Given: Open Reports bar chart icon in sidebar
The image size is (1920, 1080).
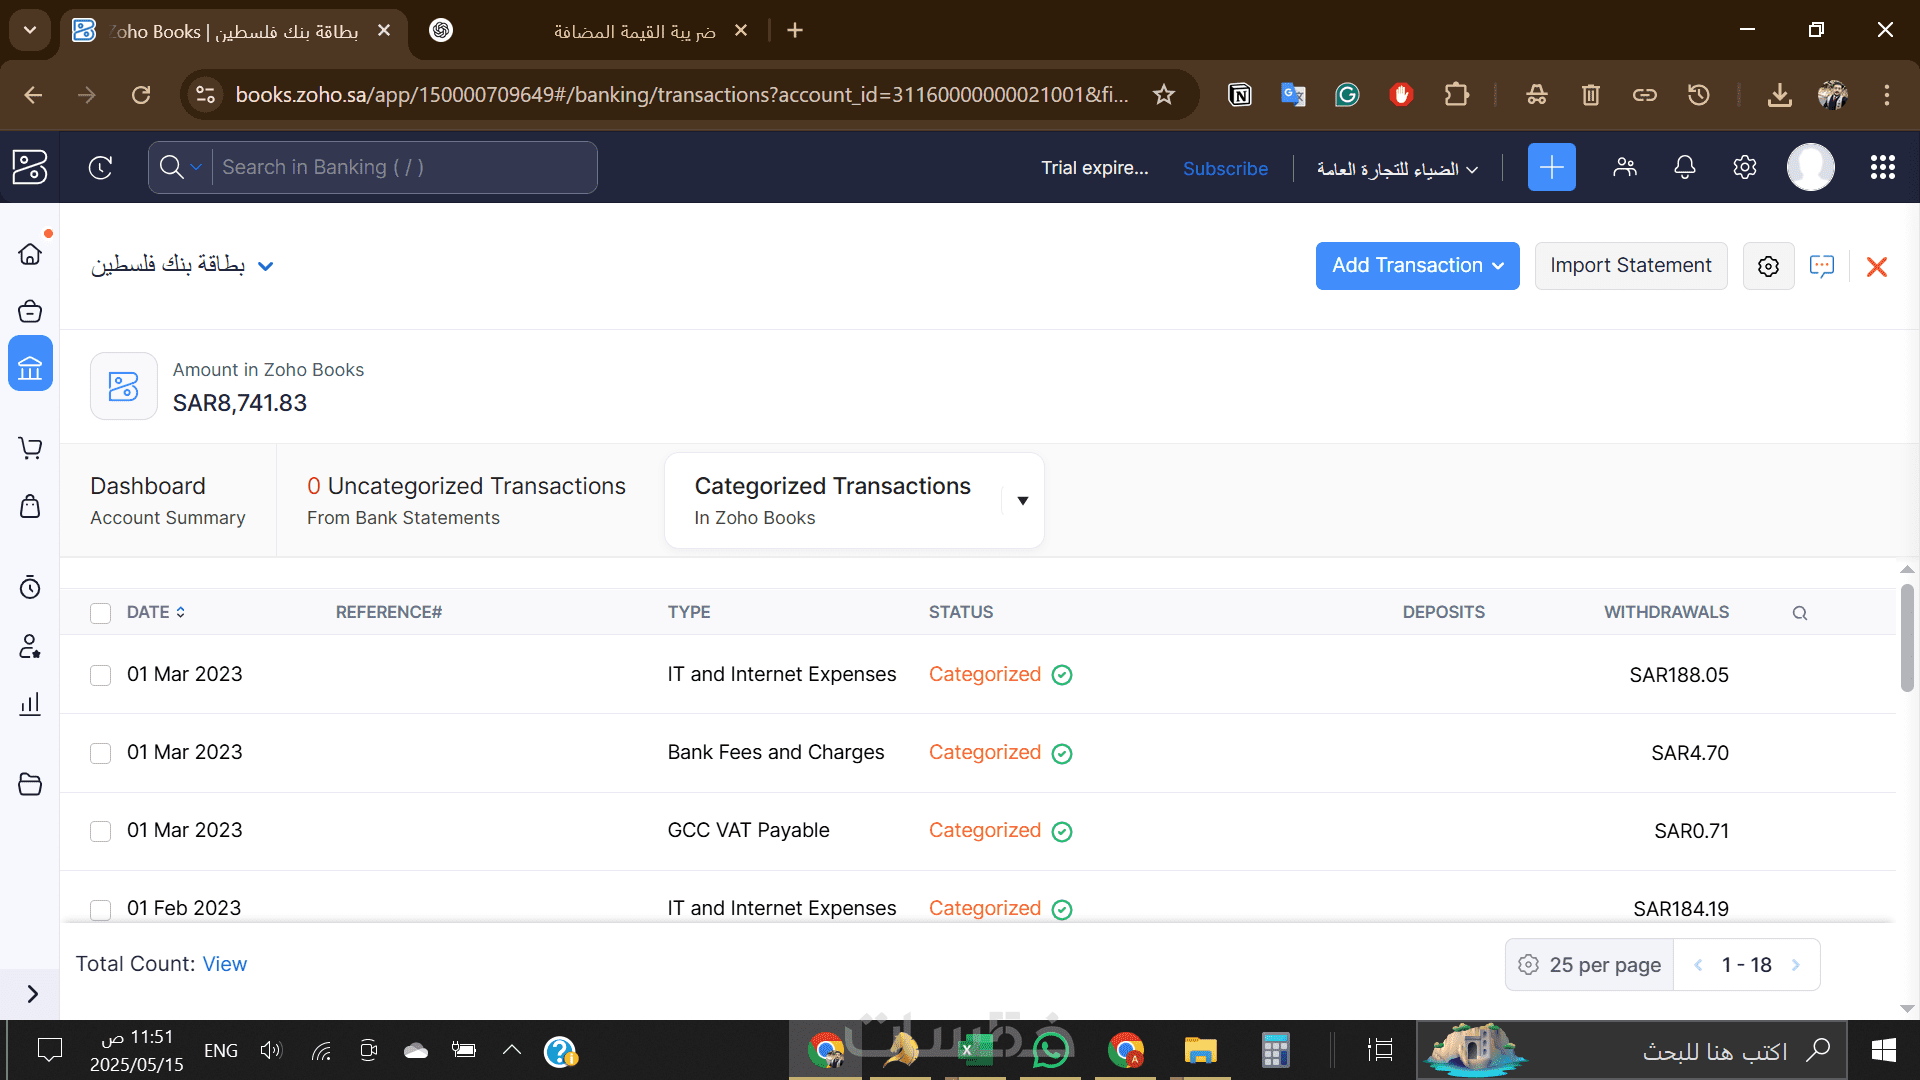Looking at the screenshot, I should (x=30, y=704).
